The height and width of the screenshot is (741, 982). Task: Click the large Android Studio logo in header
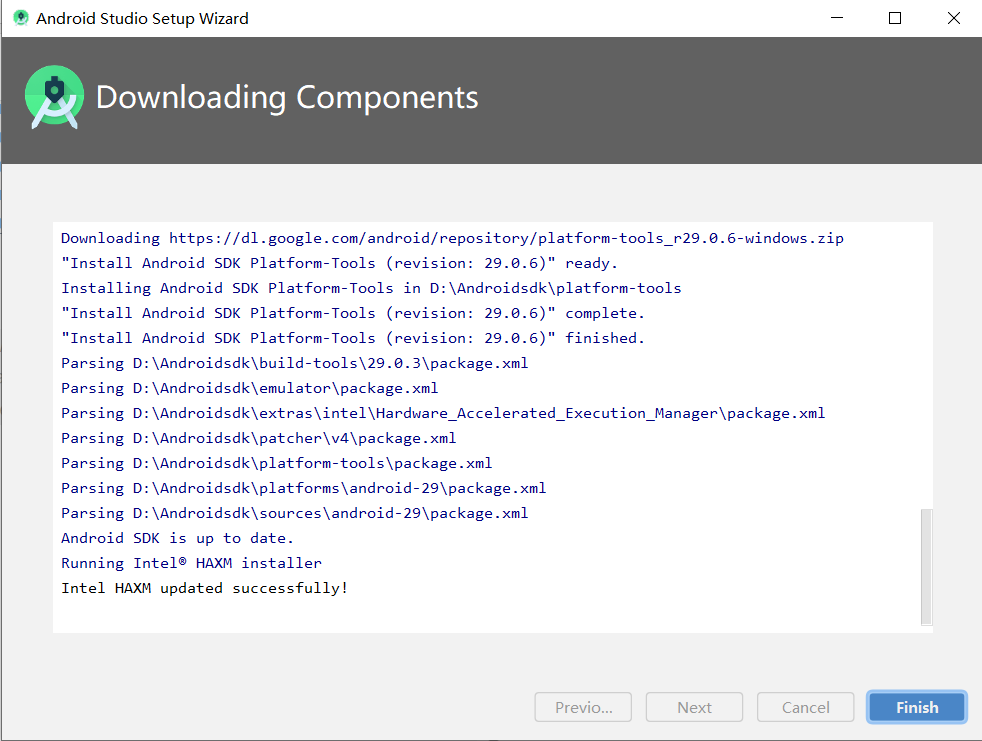pyautogui.click(x=54, y=97)
